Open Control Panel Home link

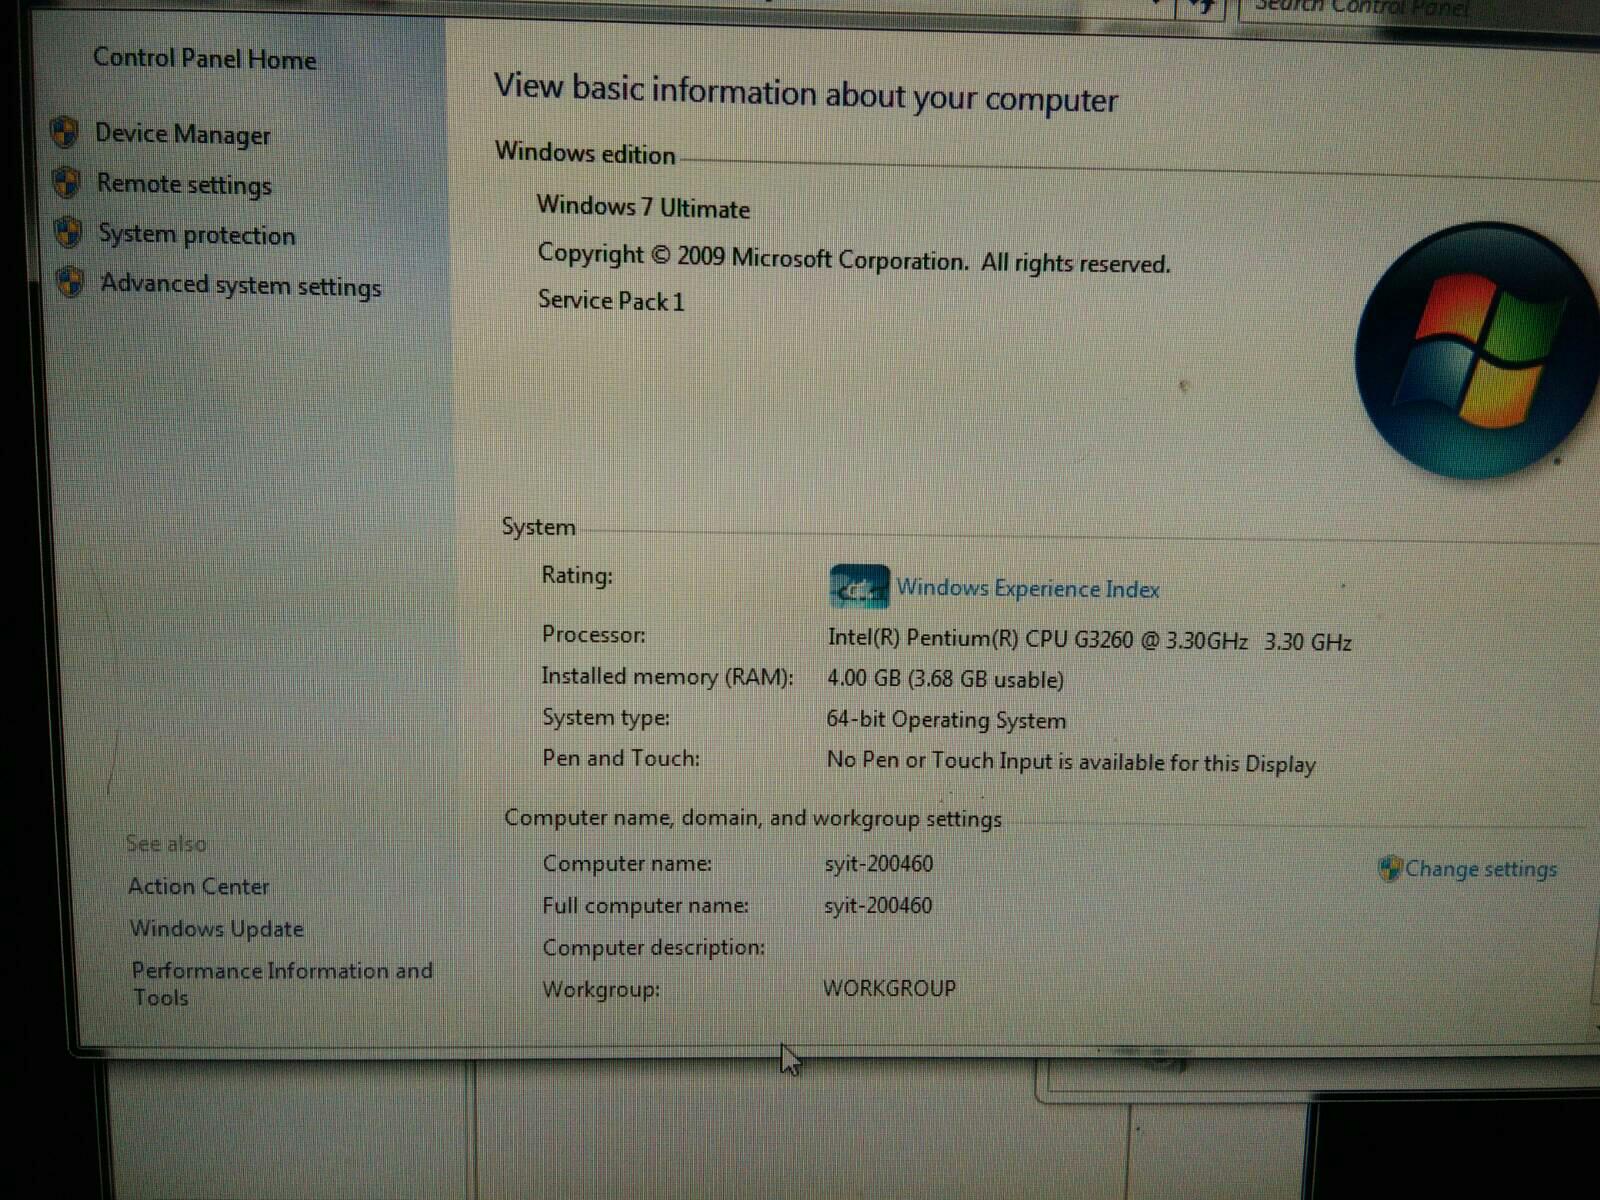coord(204,58)
